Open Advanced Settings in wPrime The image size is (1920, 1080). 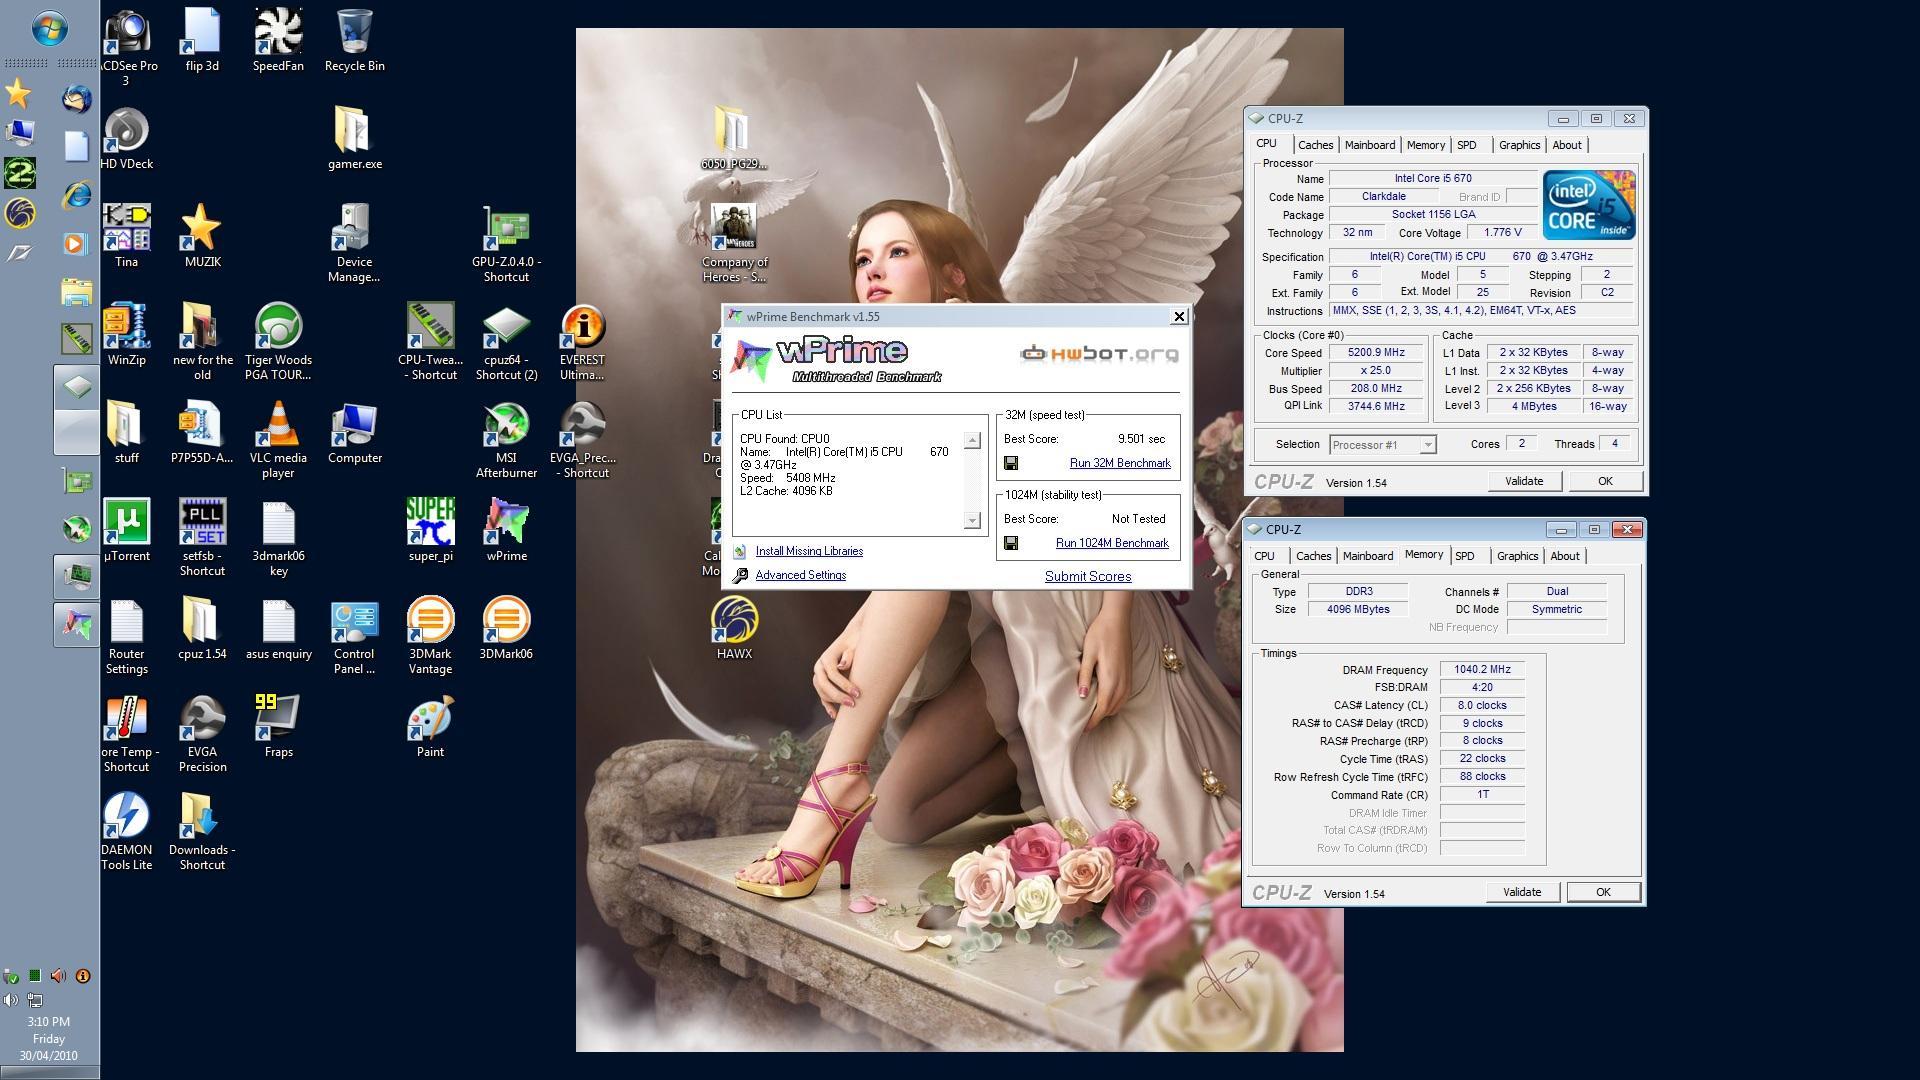coord(800,575)
